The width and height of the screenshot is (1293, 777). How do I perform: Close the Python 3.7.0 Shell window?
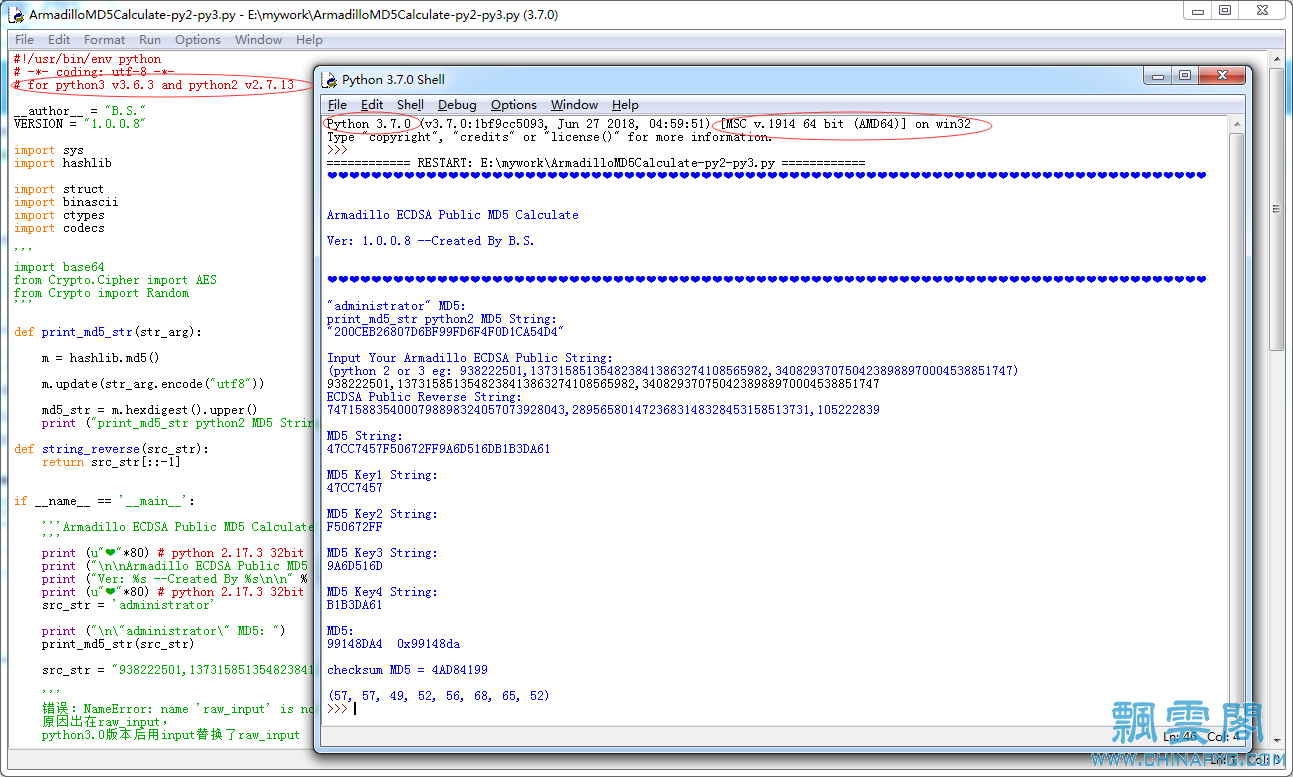point(1222,76)
